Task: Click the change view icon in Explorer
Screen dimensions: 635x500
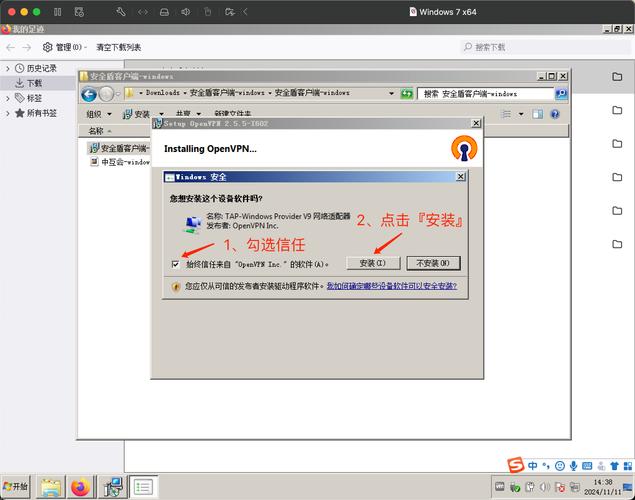Action: (506, 114)
